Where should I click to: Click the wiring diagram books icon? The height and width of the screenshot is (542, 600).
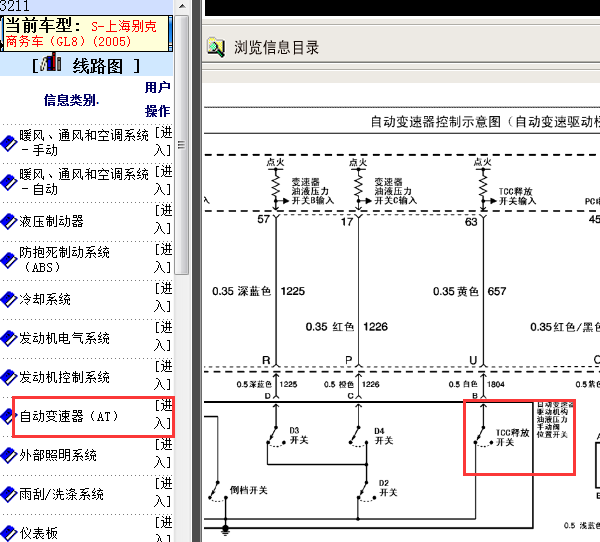[51, 62]
